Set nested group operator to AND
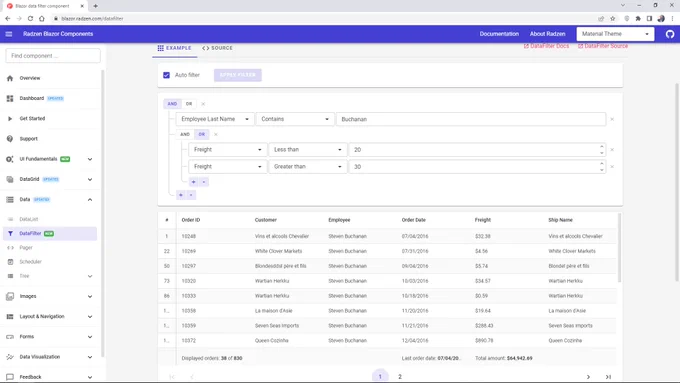The height and width of the screenshot is (383, 680). click(185, 134)
